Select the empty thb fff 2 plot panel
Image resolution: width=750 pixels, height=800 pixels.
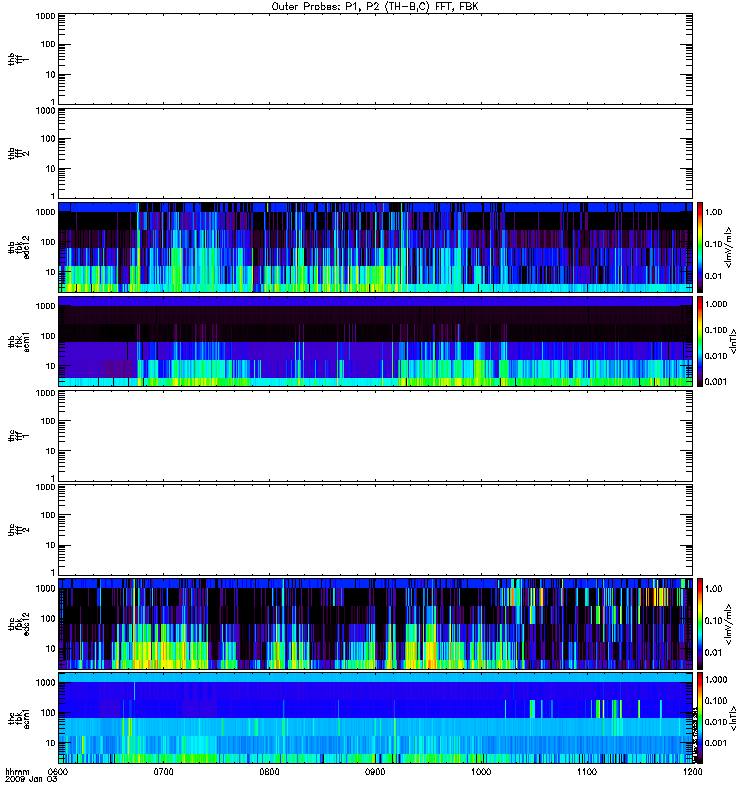coord(375,154)
